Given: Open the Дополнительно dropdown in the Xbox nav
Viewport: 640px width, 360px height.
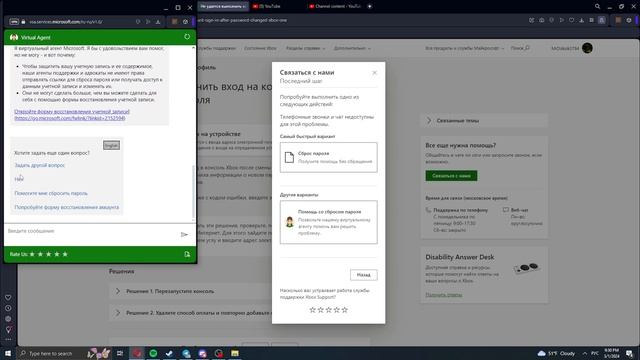Looking at the screenshot, I should click(x=352, y=48).
